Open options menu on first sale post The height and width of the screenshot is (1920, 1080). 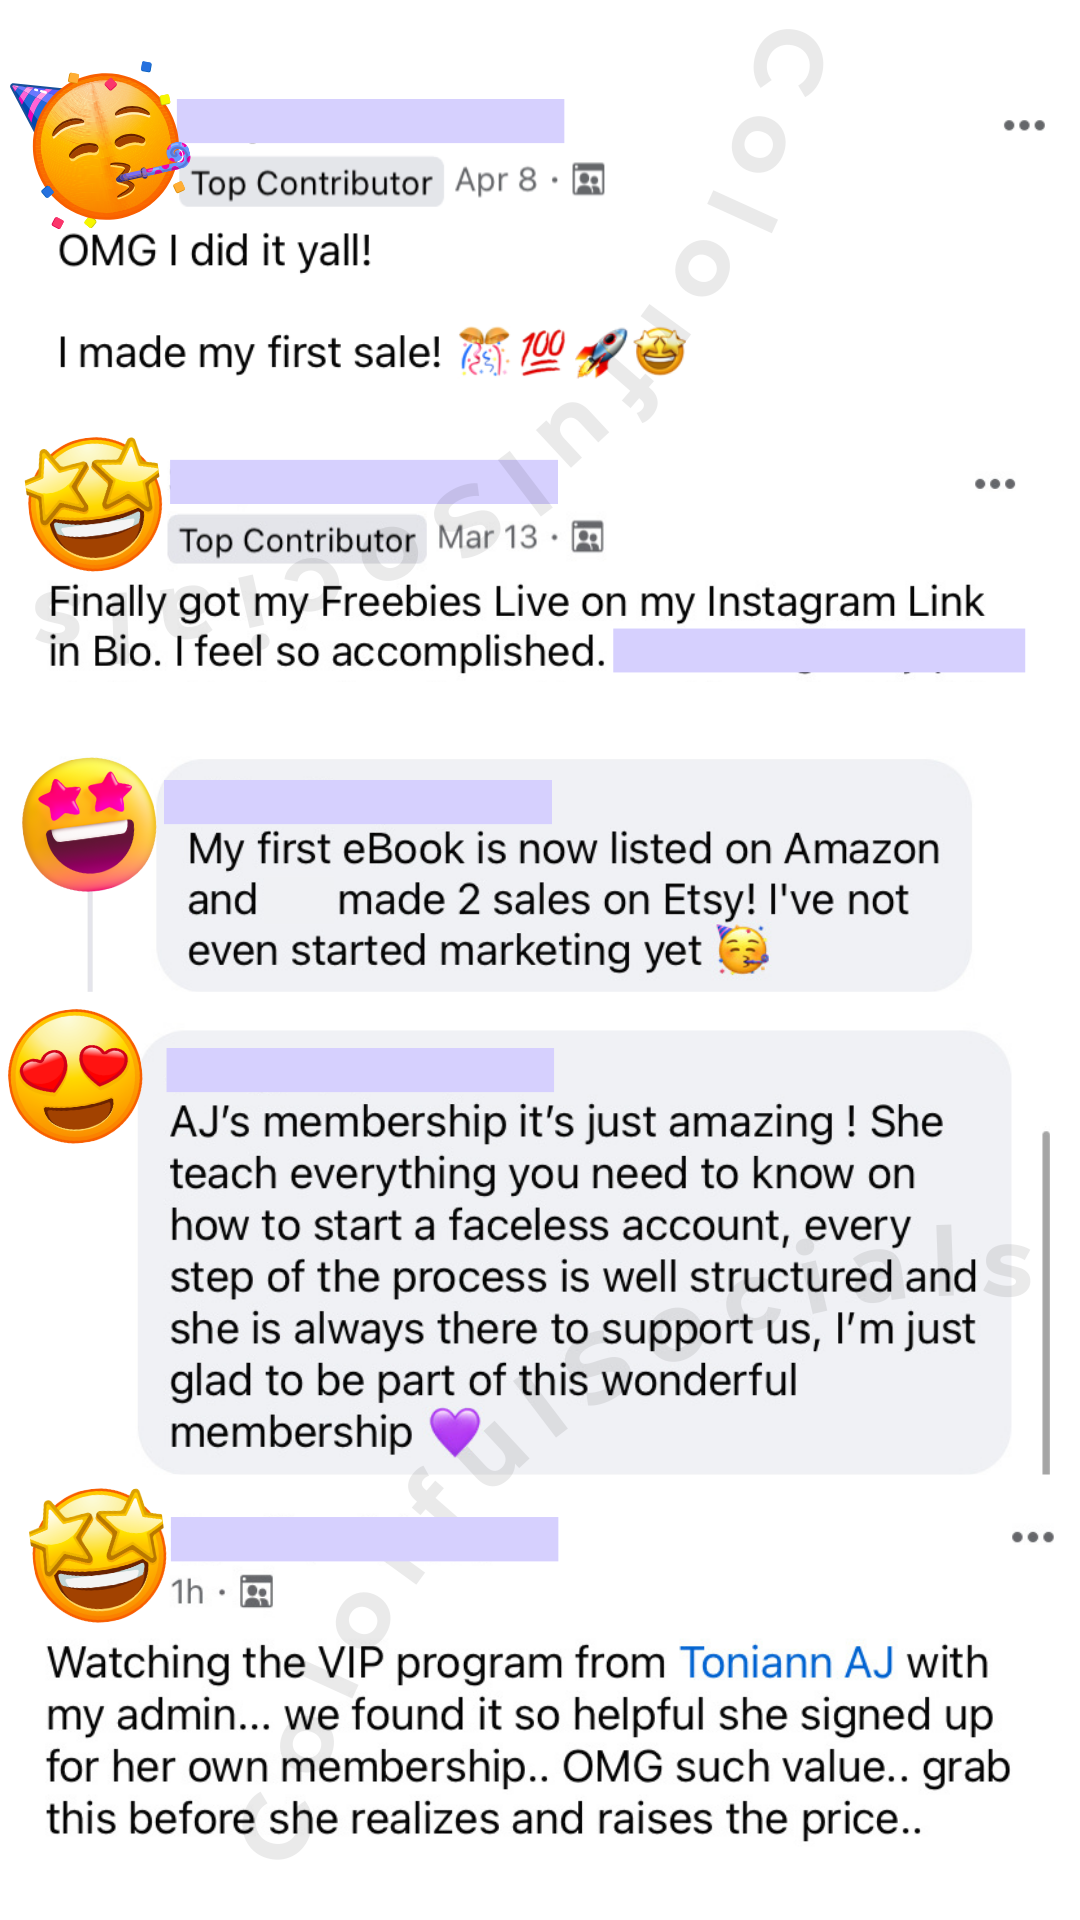(x=1024, y=125)
